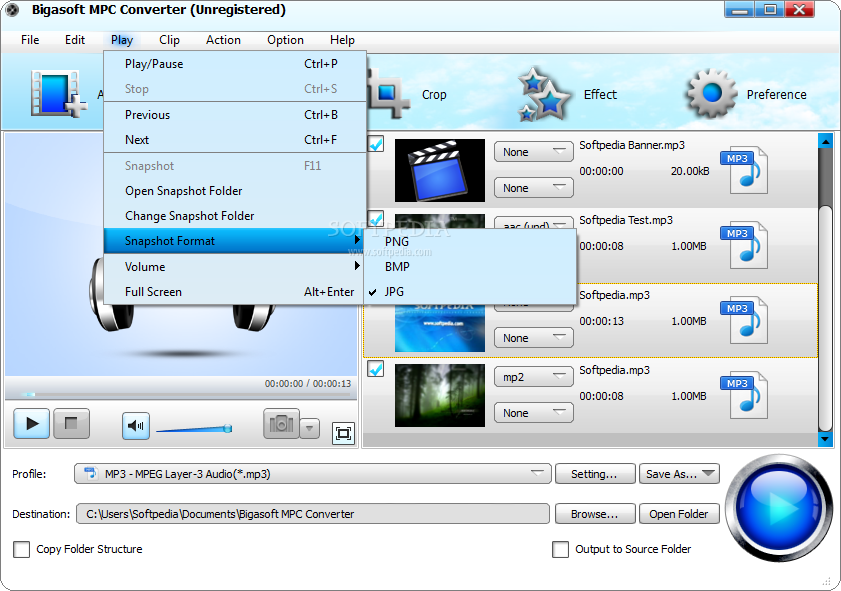Click the file list scroll down arrow
Image resolution: width=841 pixels, height=591 pixels.
825,439
